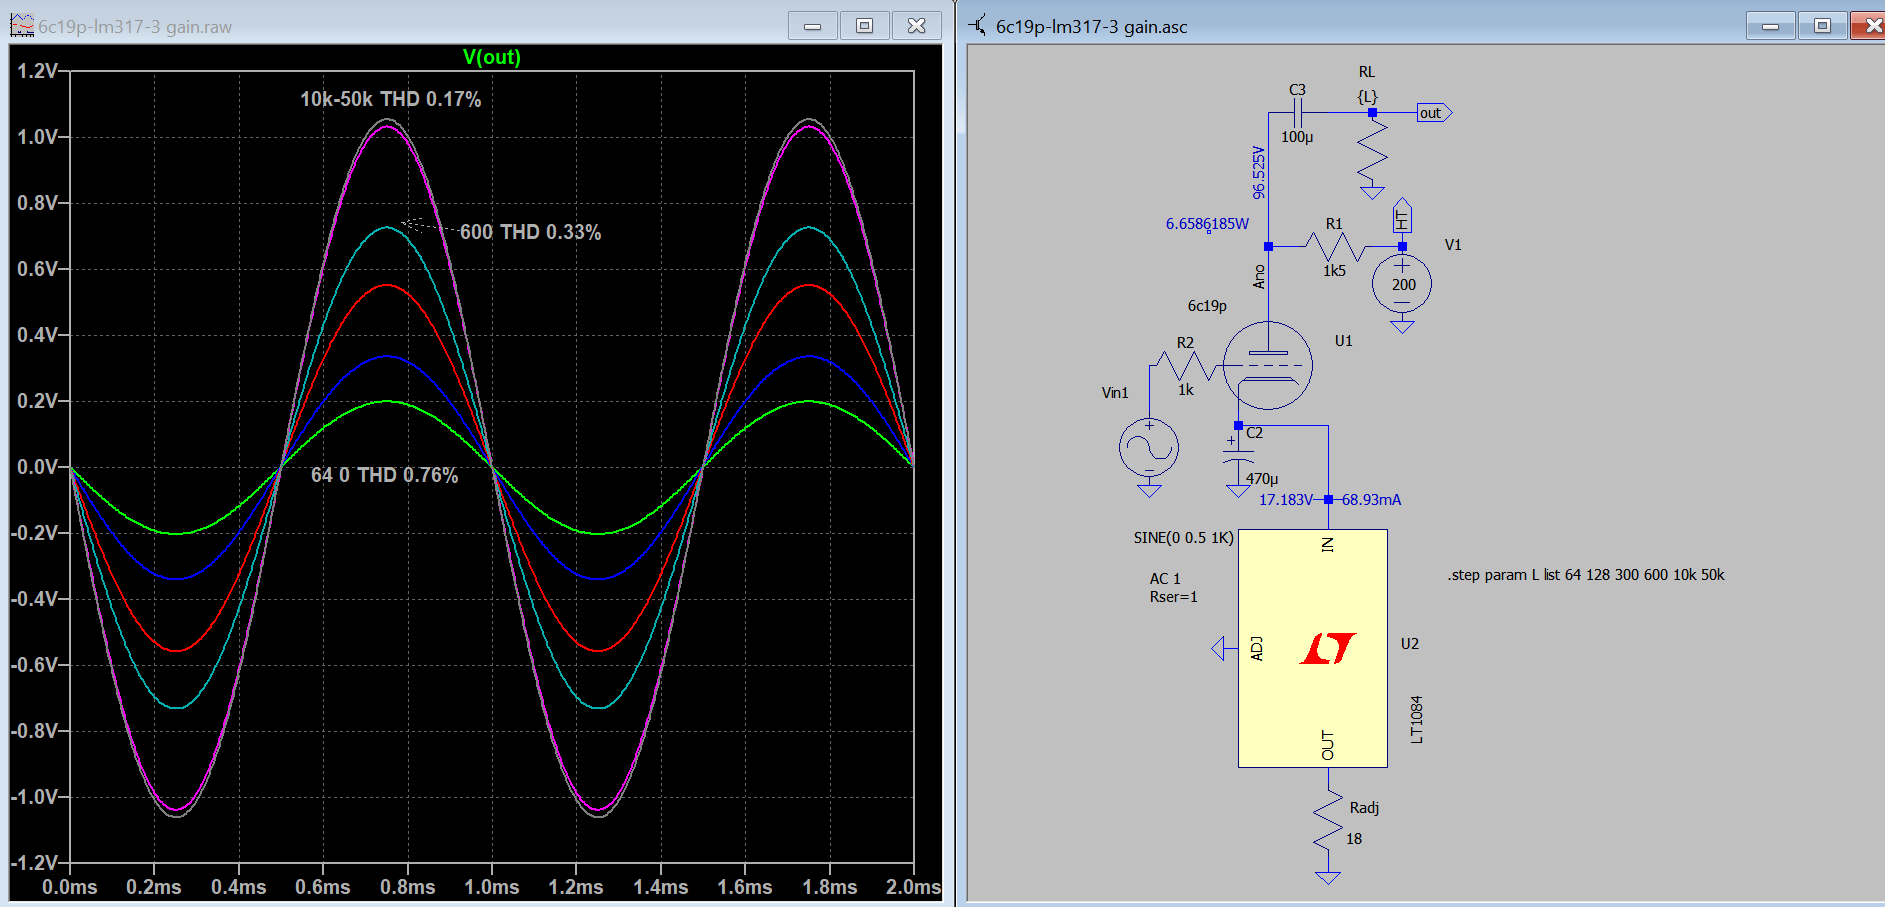
Task: Click the {L} load resistor value
Action: pos(1367,97)
